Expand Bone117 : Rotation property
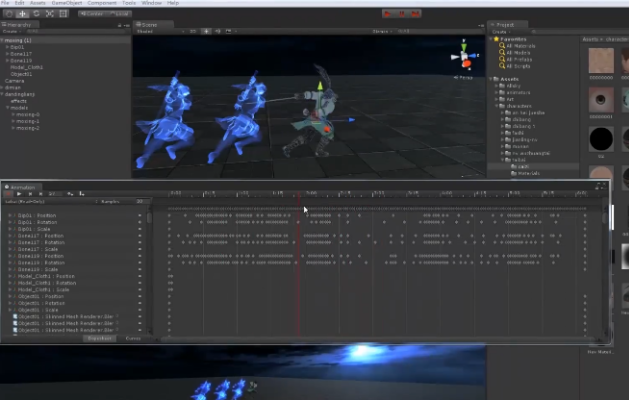Image resolution: width=629 pixels, height=400 pixels. pos(10,243)
